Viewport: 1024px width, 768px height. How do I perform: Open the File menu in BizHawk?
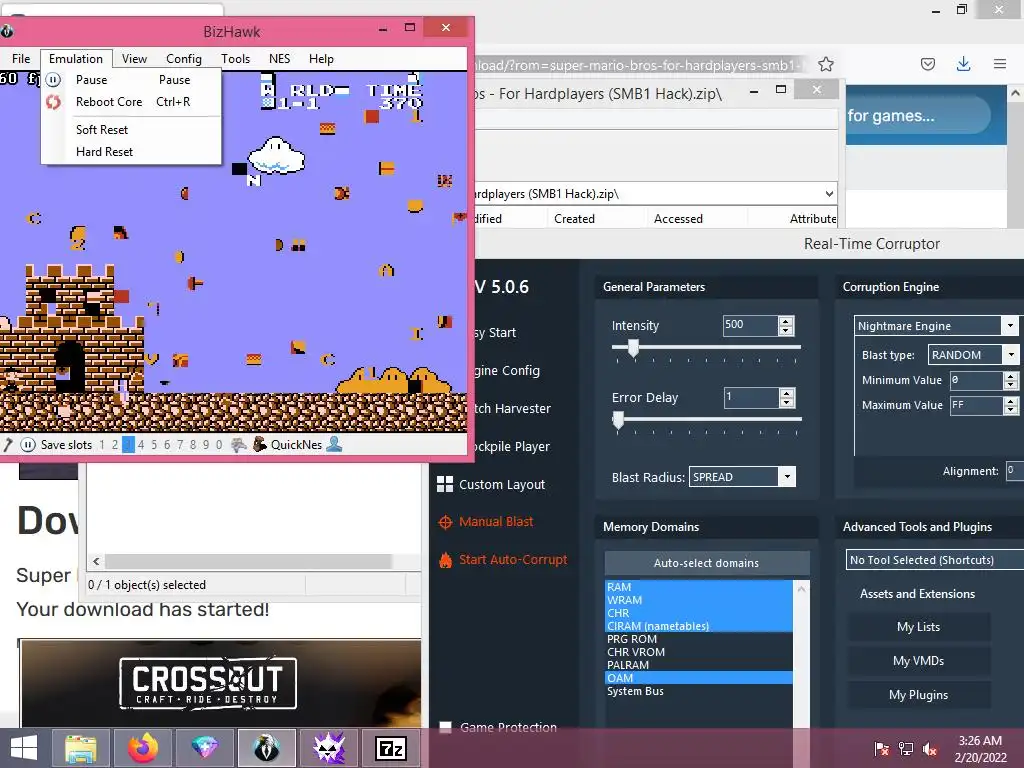(21, 59)
